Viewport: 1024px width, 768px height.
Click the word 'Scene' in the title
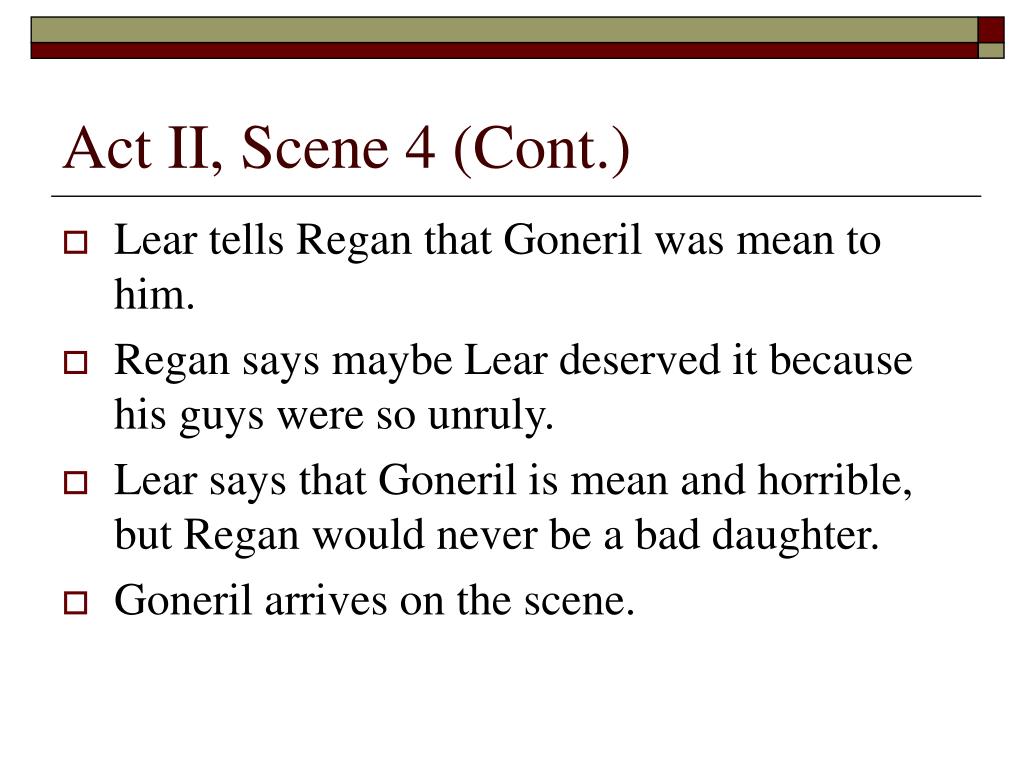[x=315, y=149]
